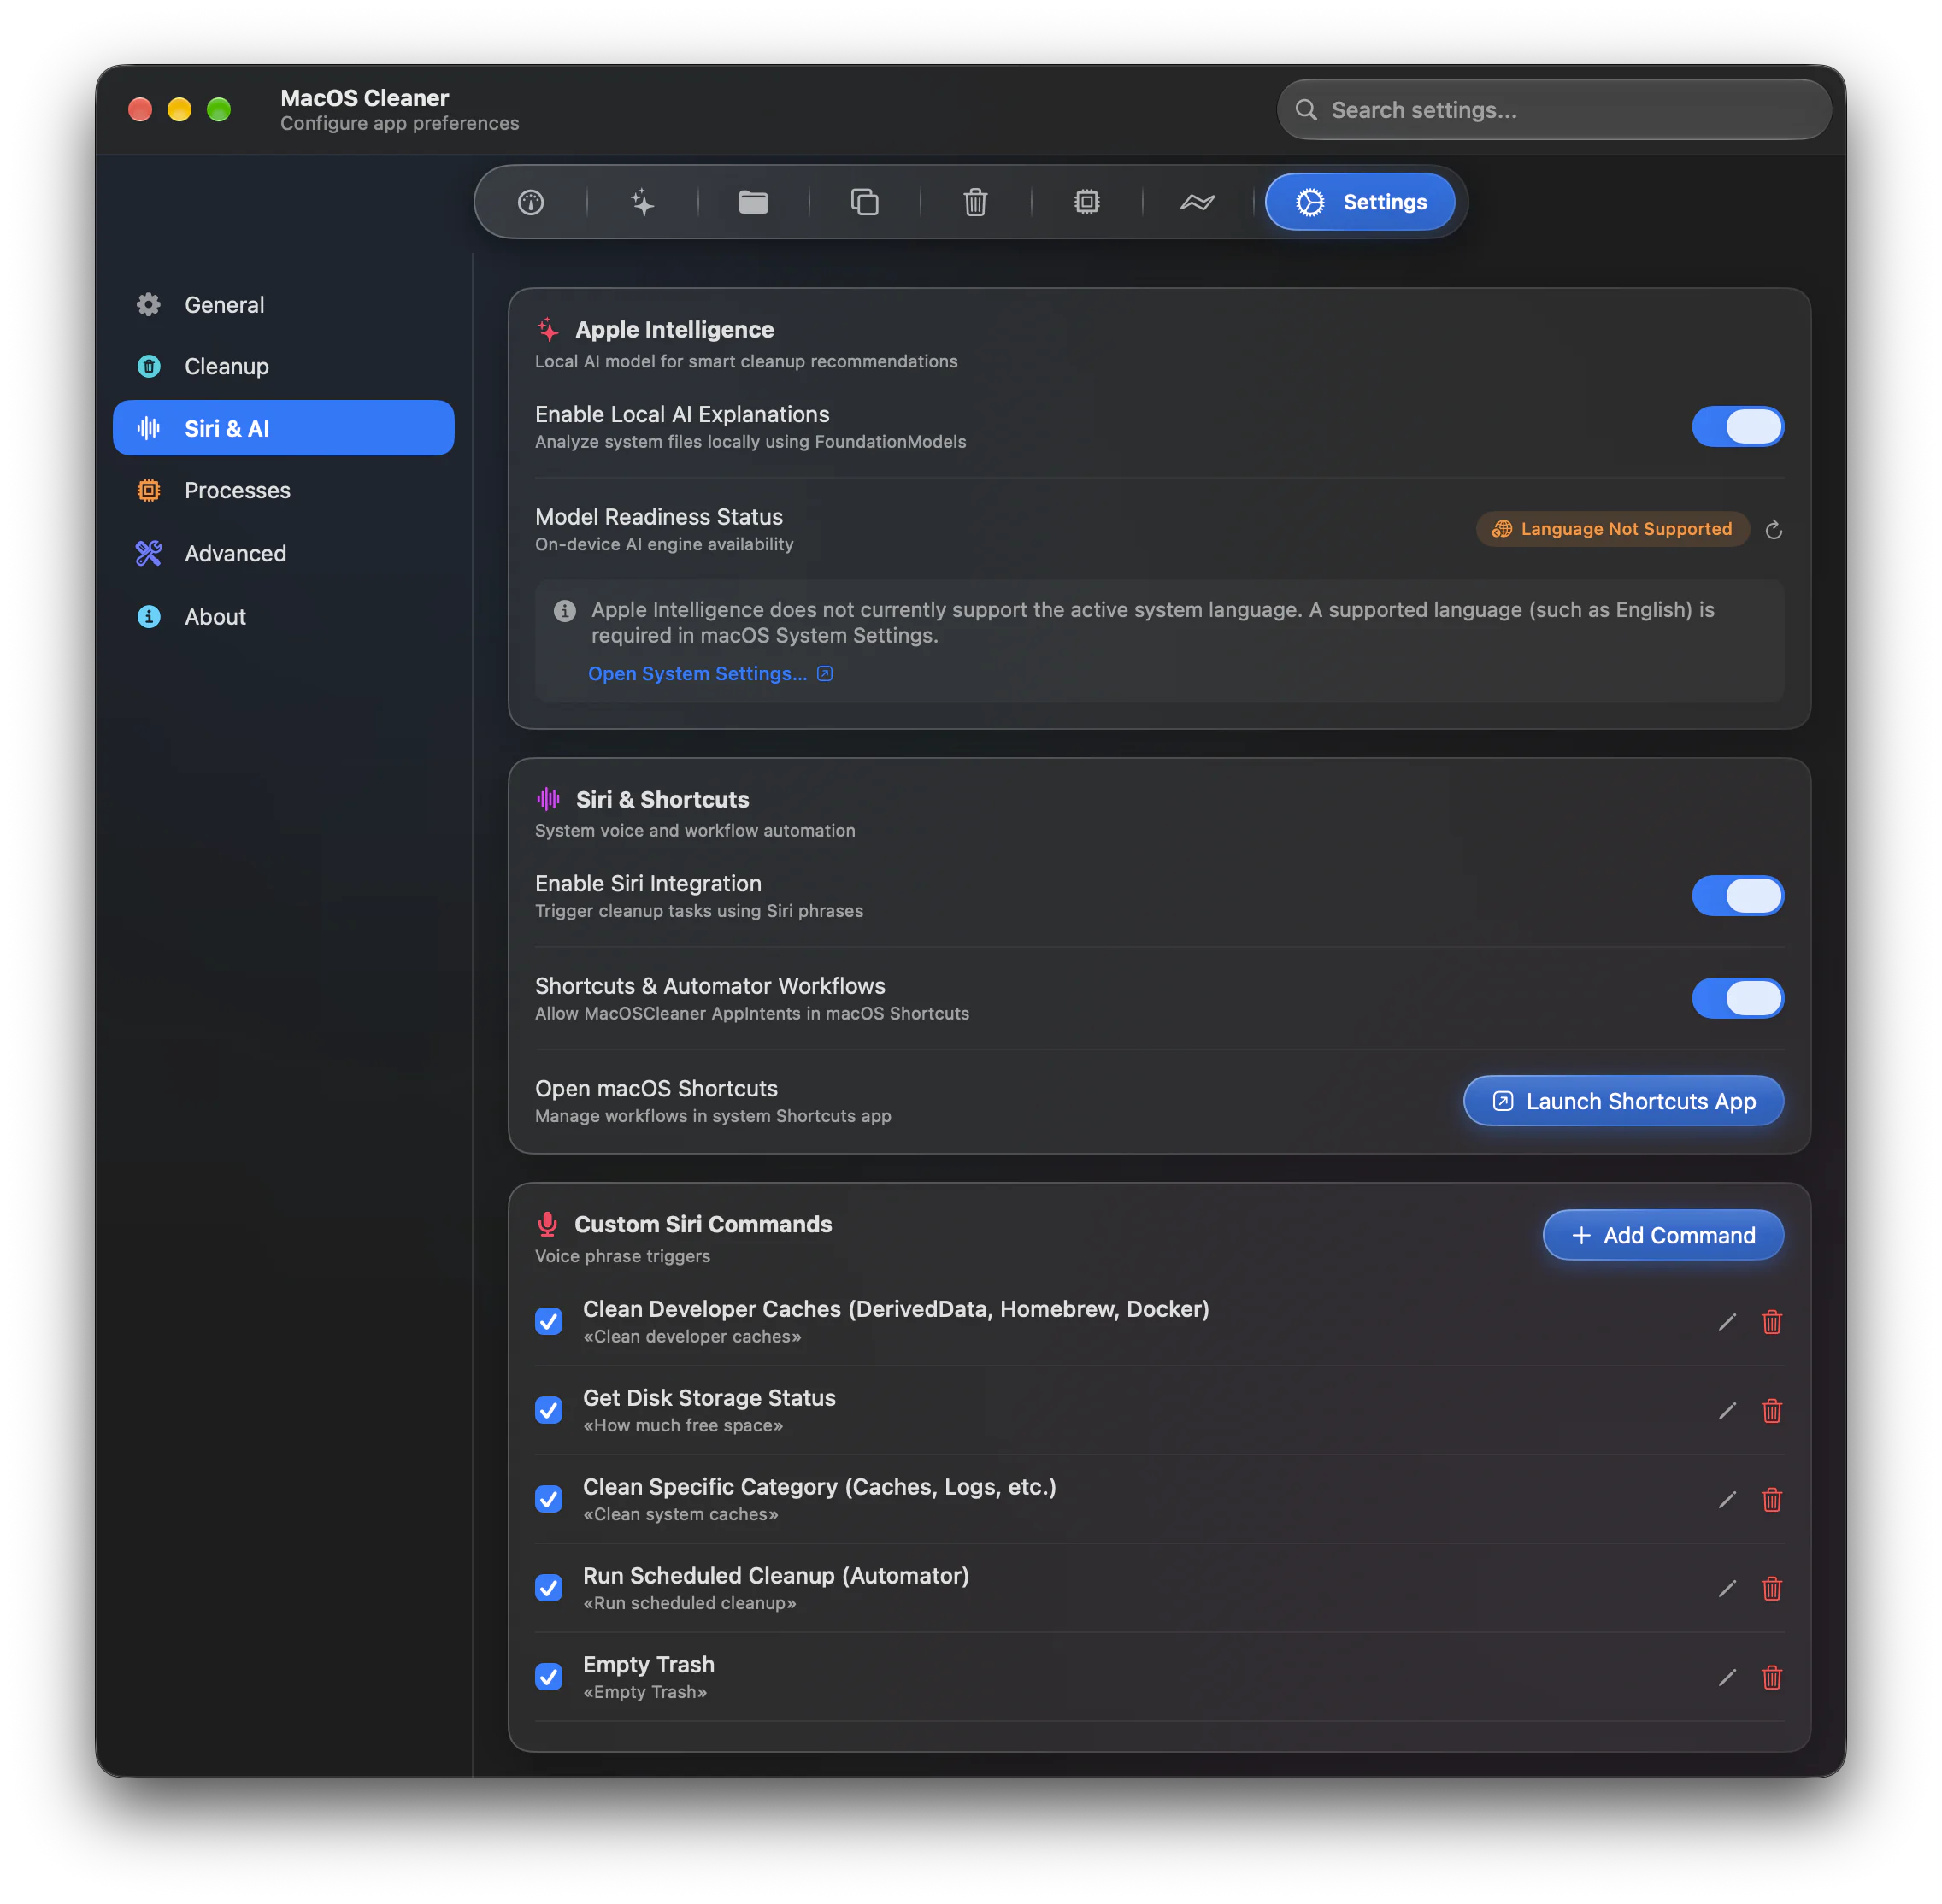Image resolution: width=1942 pixels, height=1904 pixels.
Task: Uncheck Empty Trash command checkbox
Action: coord(548,1677)
